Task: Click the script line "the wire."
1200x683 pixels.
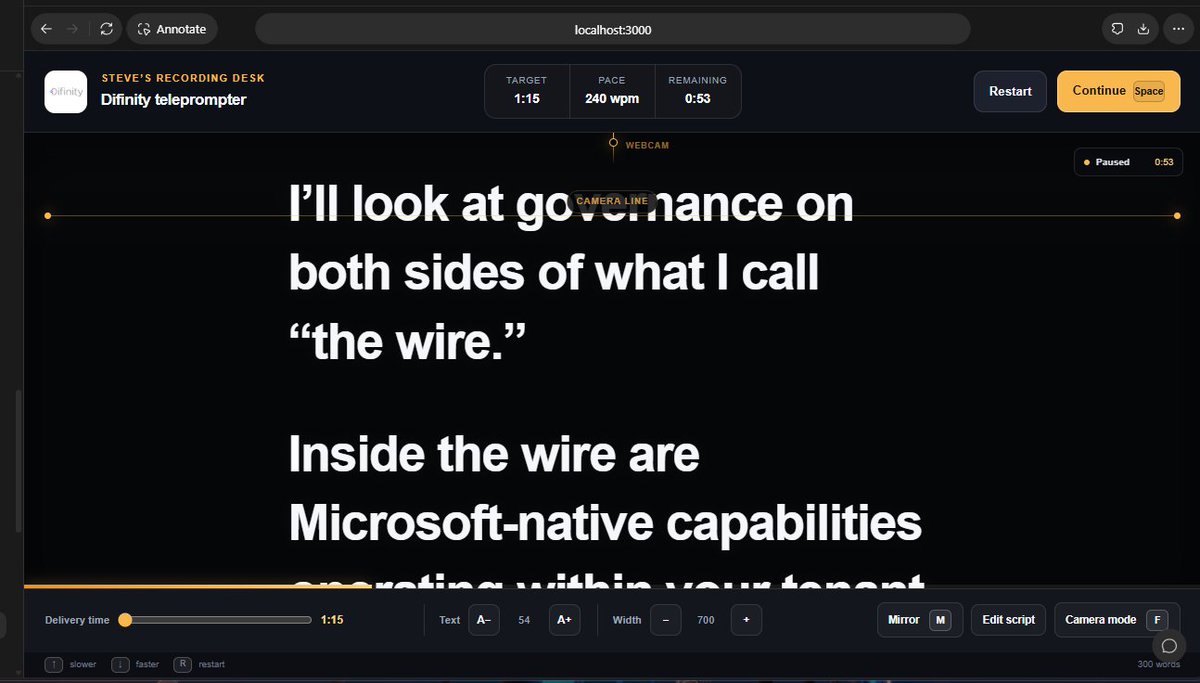Action: tap(408, 342)
